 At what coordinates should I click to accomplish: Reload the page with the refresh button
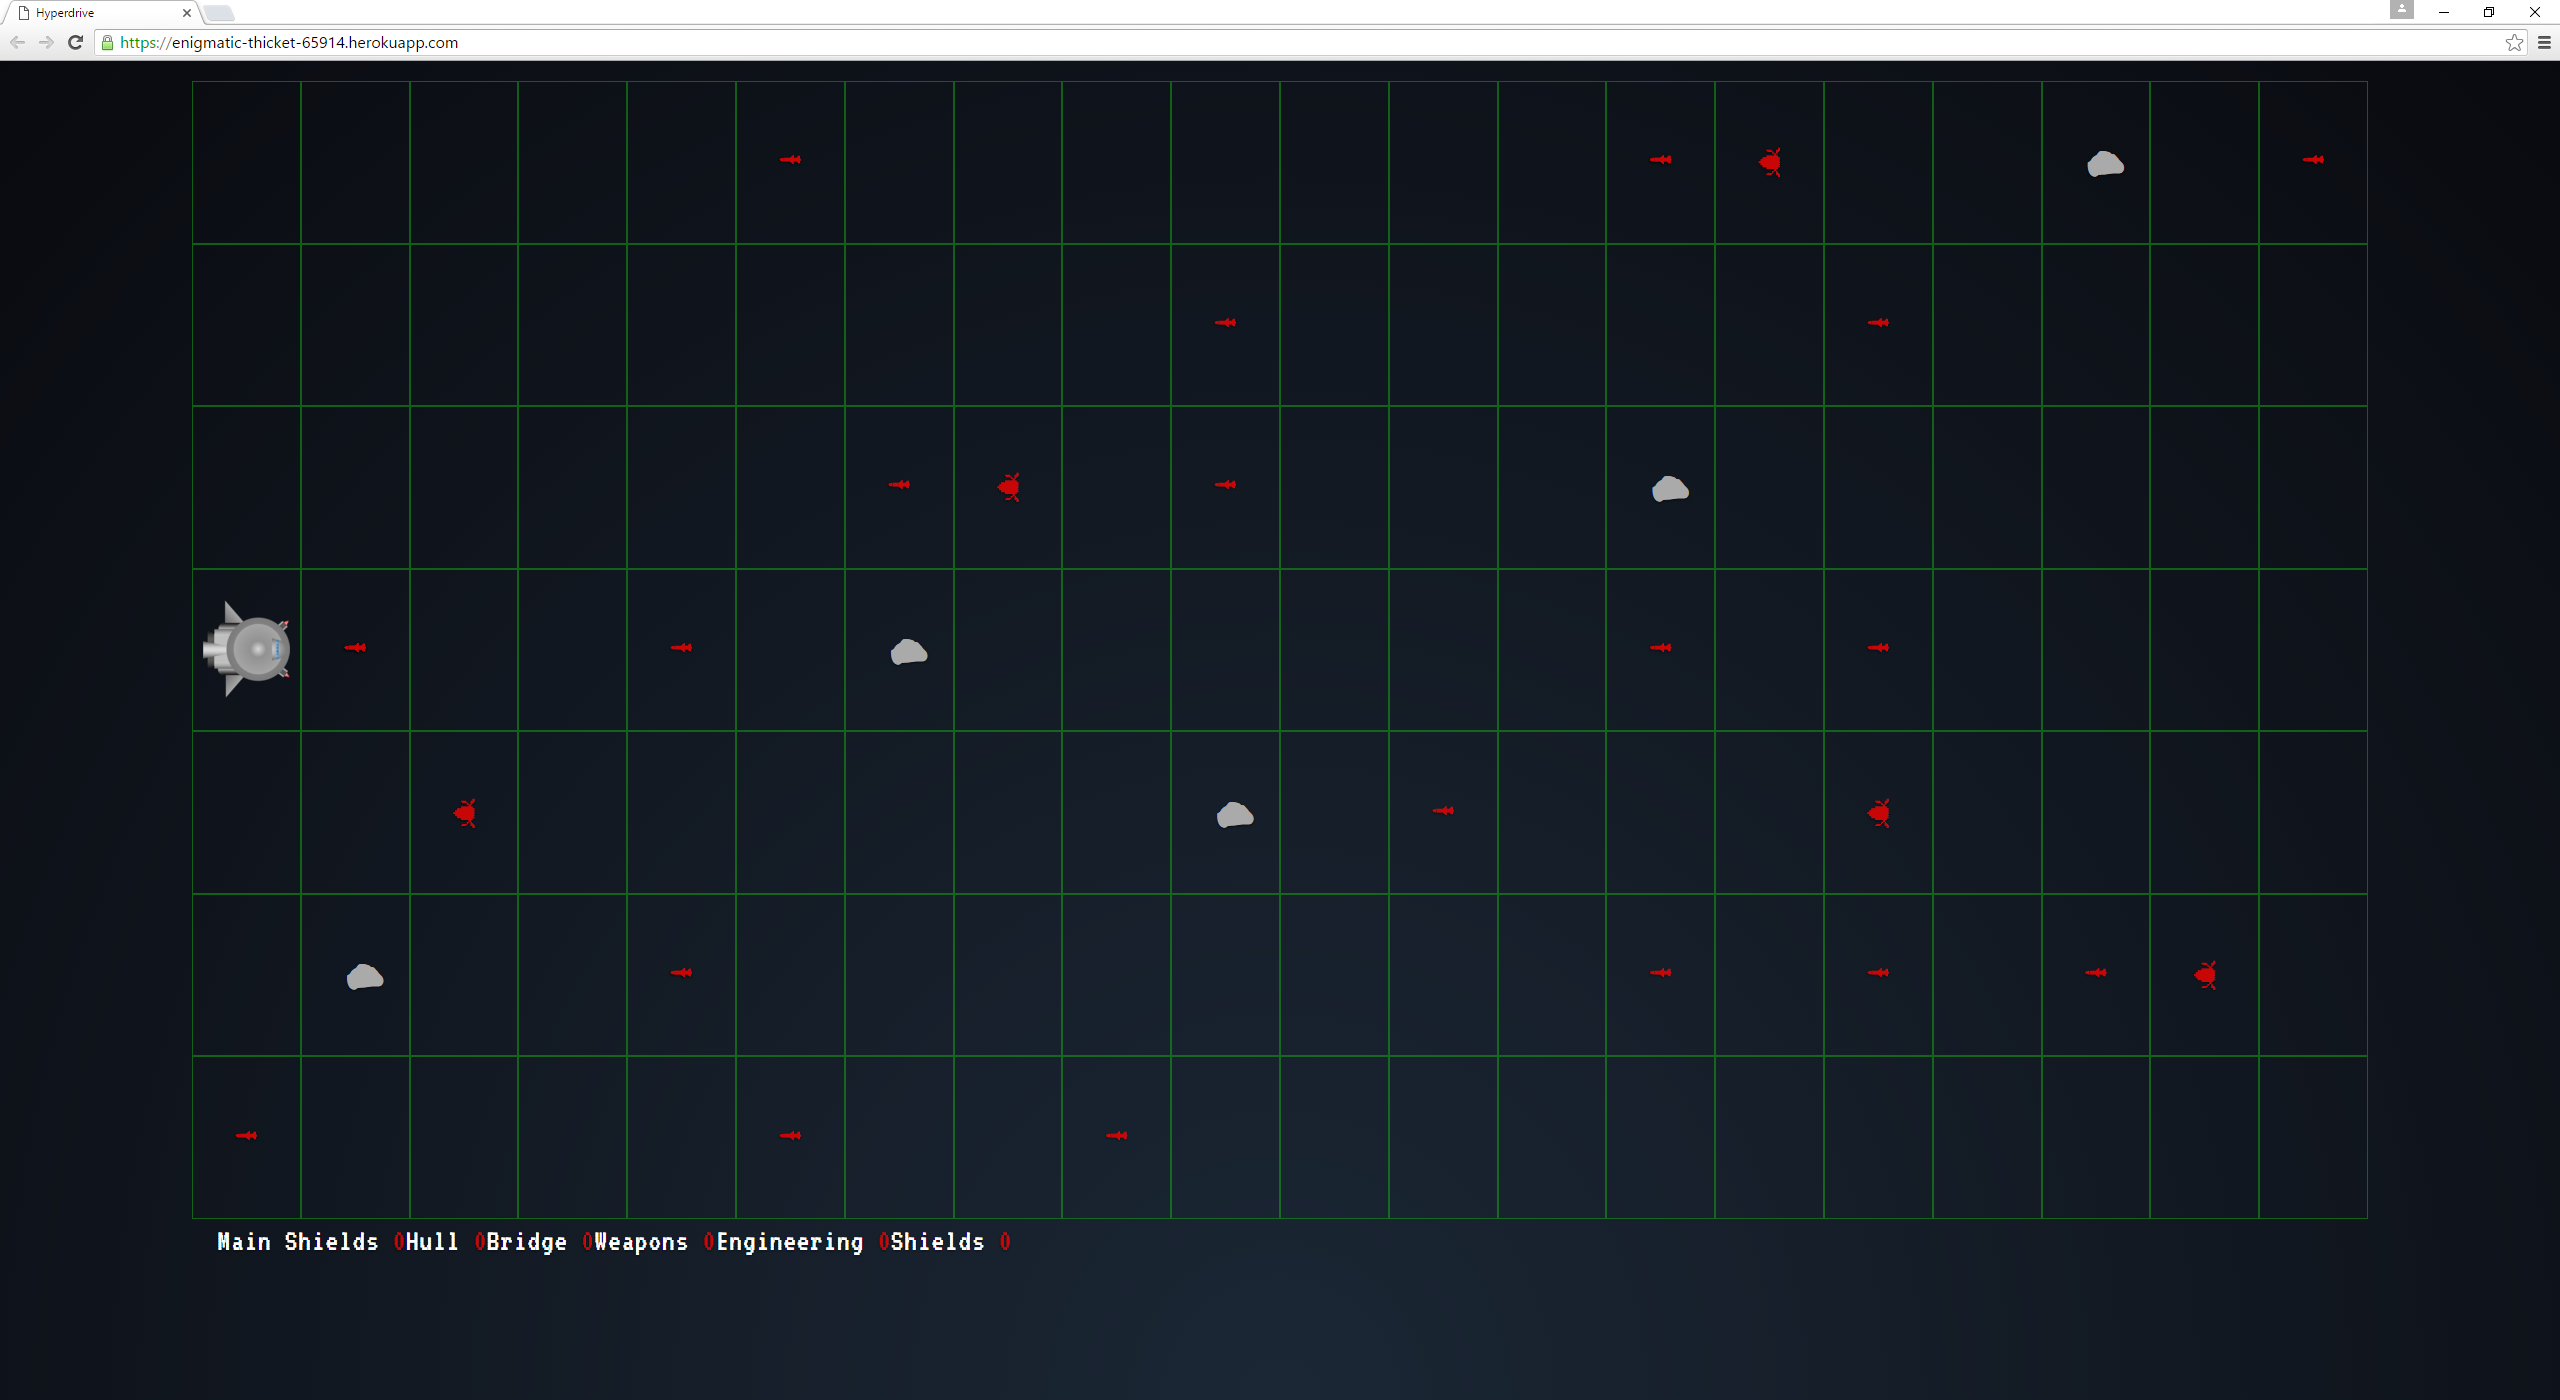point(75,42)
